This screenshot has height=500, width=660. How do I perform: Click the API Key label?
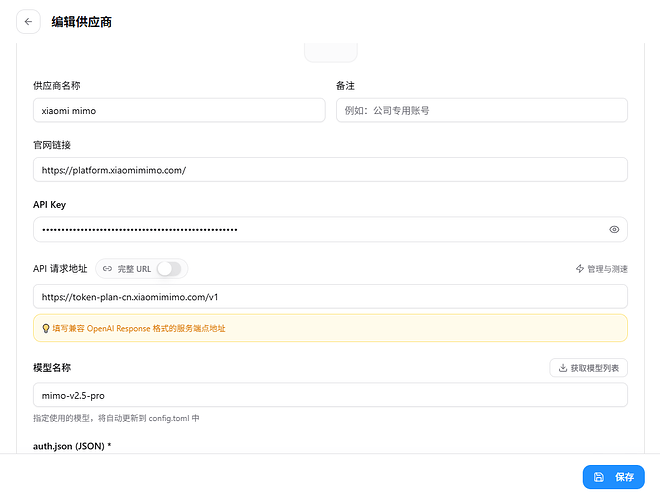tap(49, 205)
